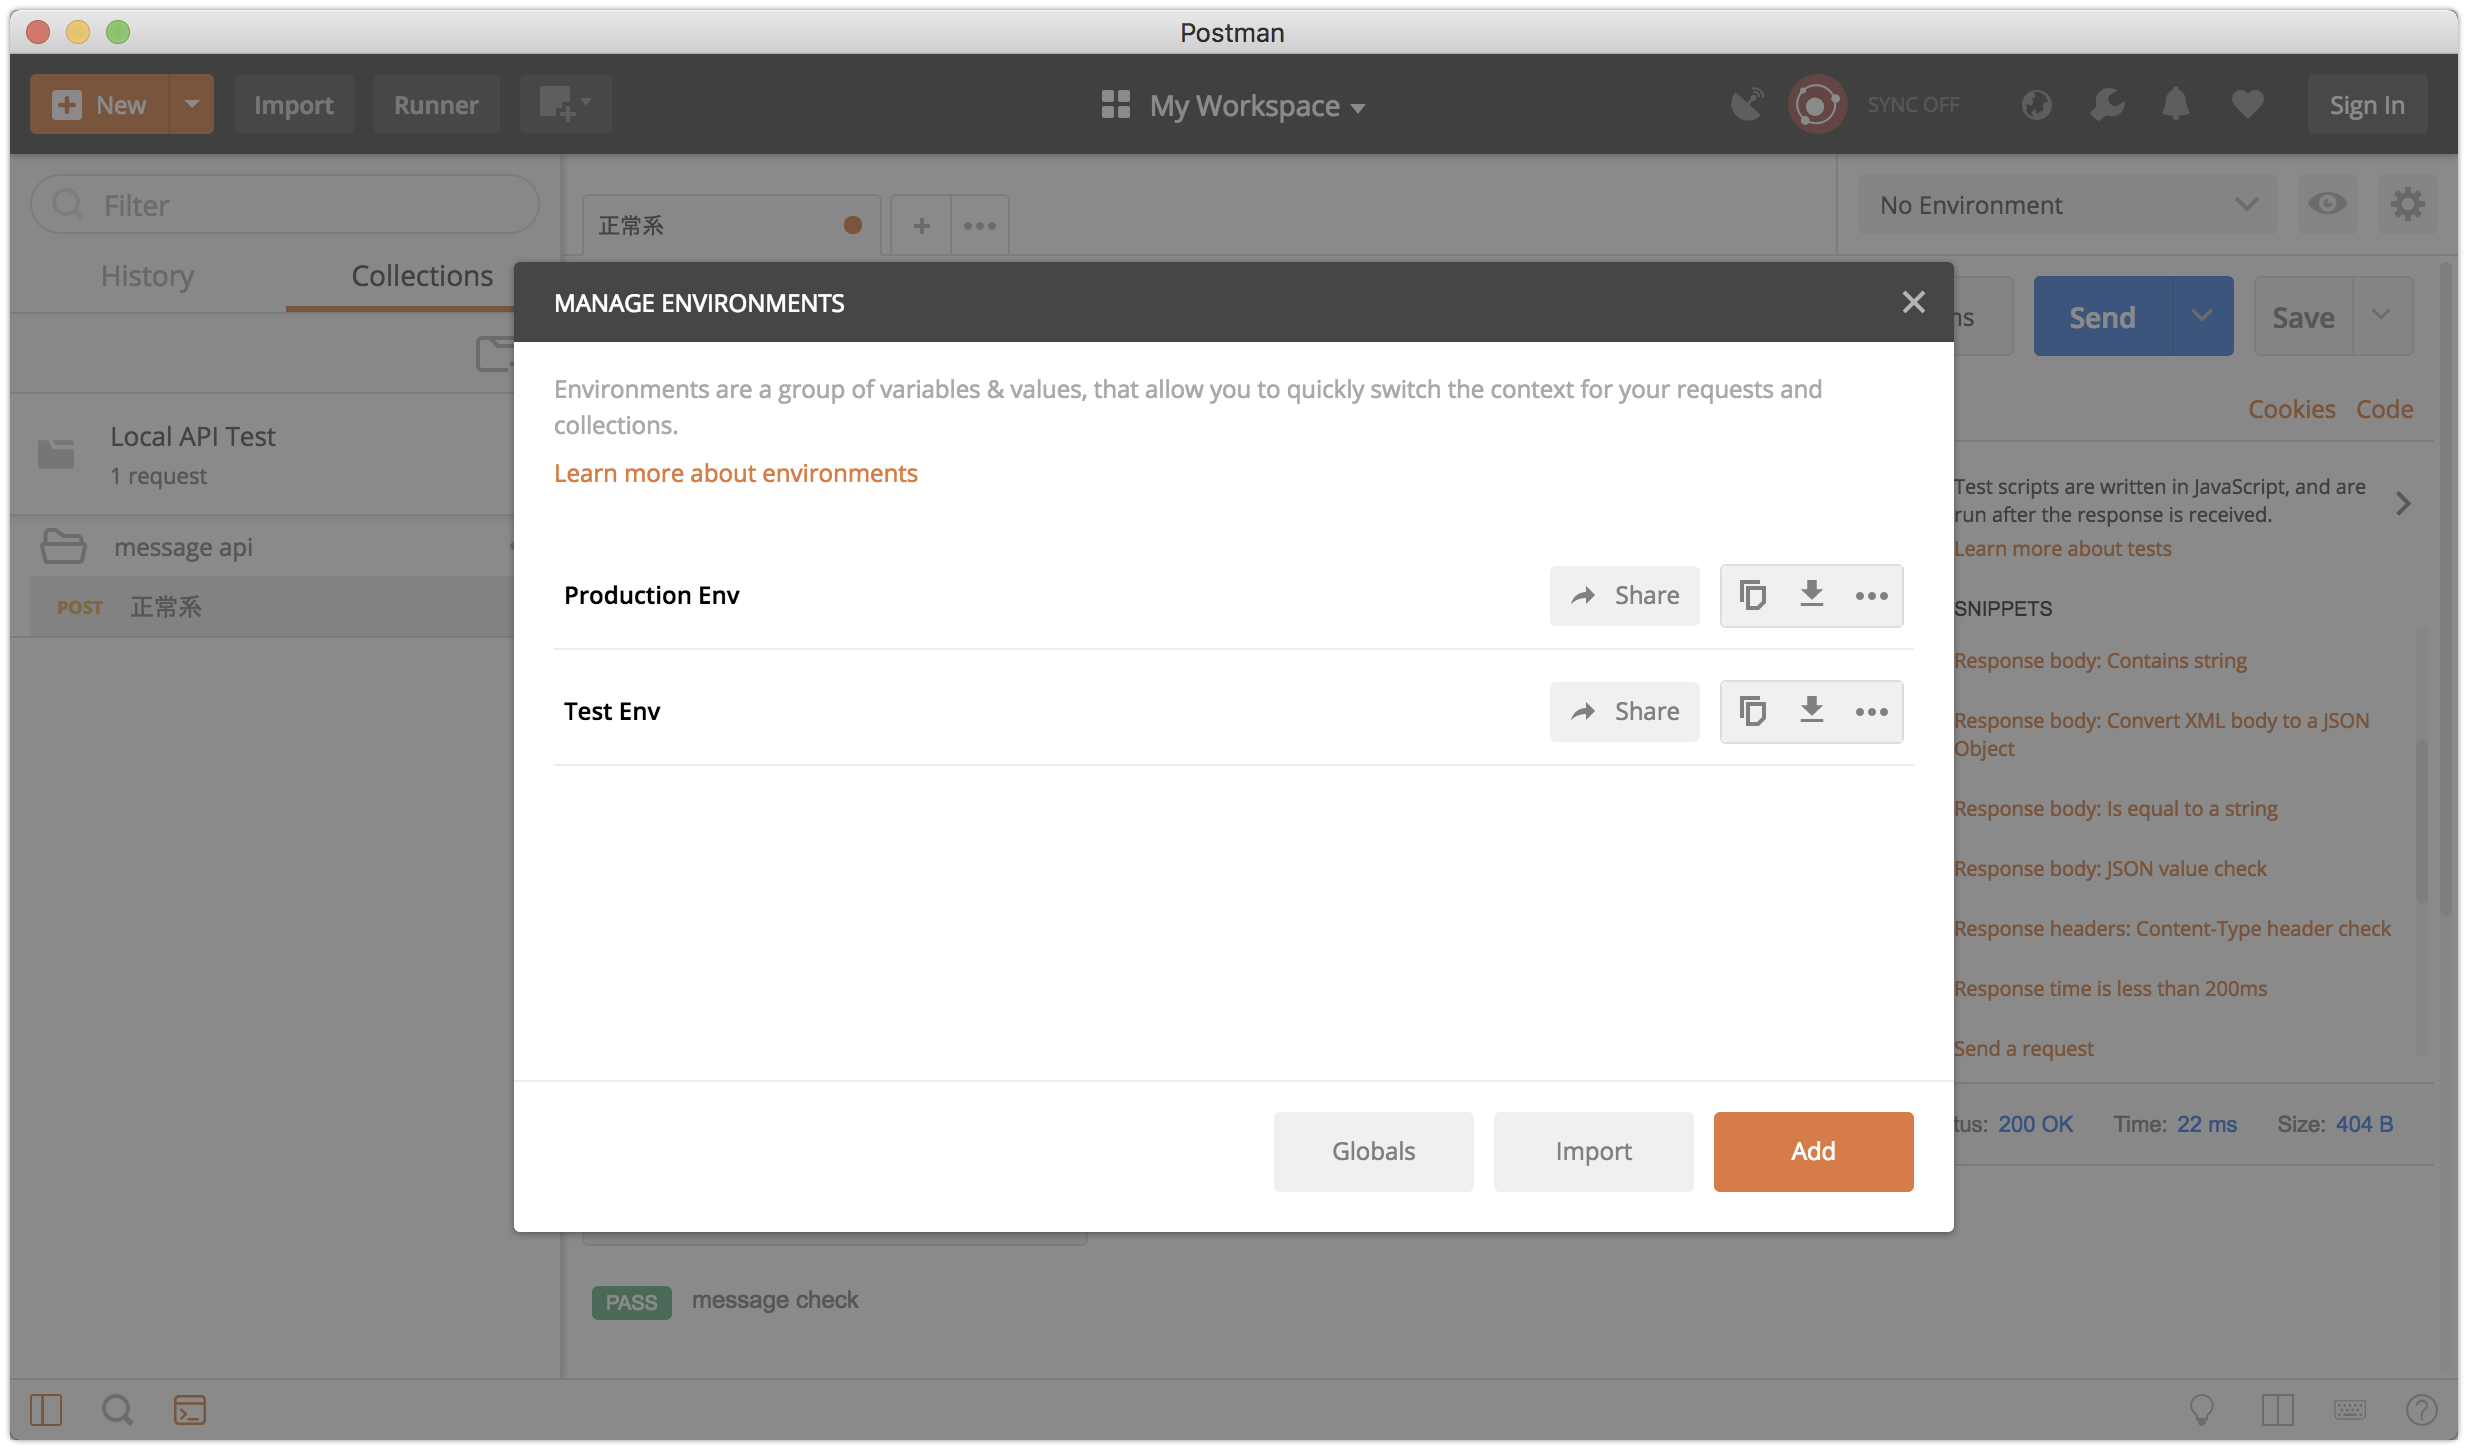
Task: Insert Response time is less than 200ms
Action: (2110, 988)
